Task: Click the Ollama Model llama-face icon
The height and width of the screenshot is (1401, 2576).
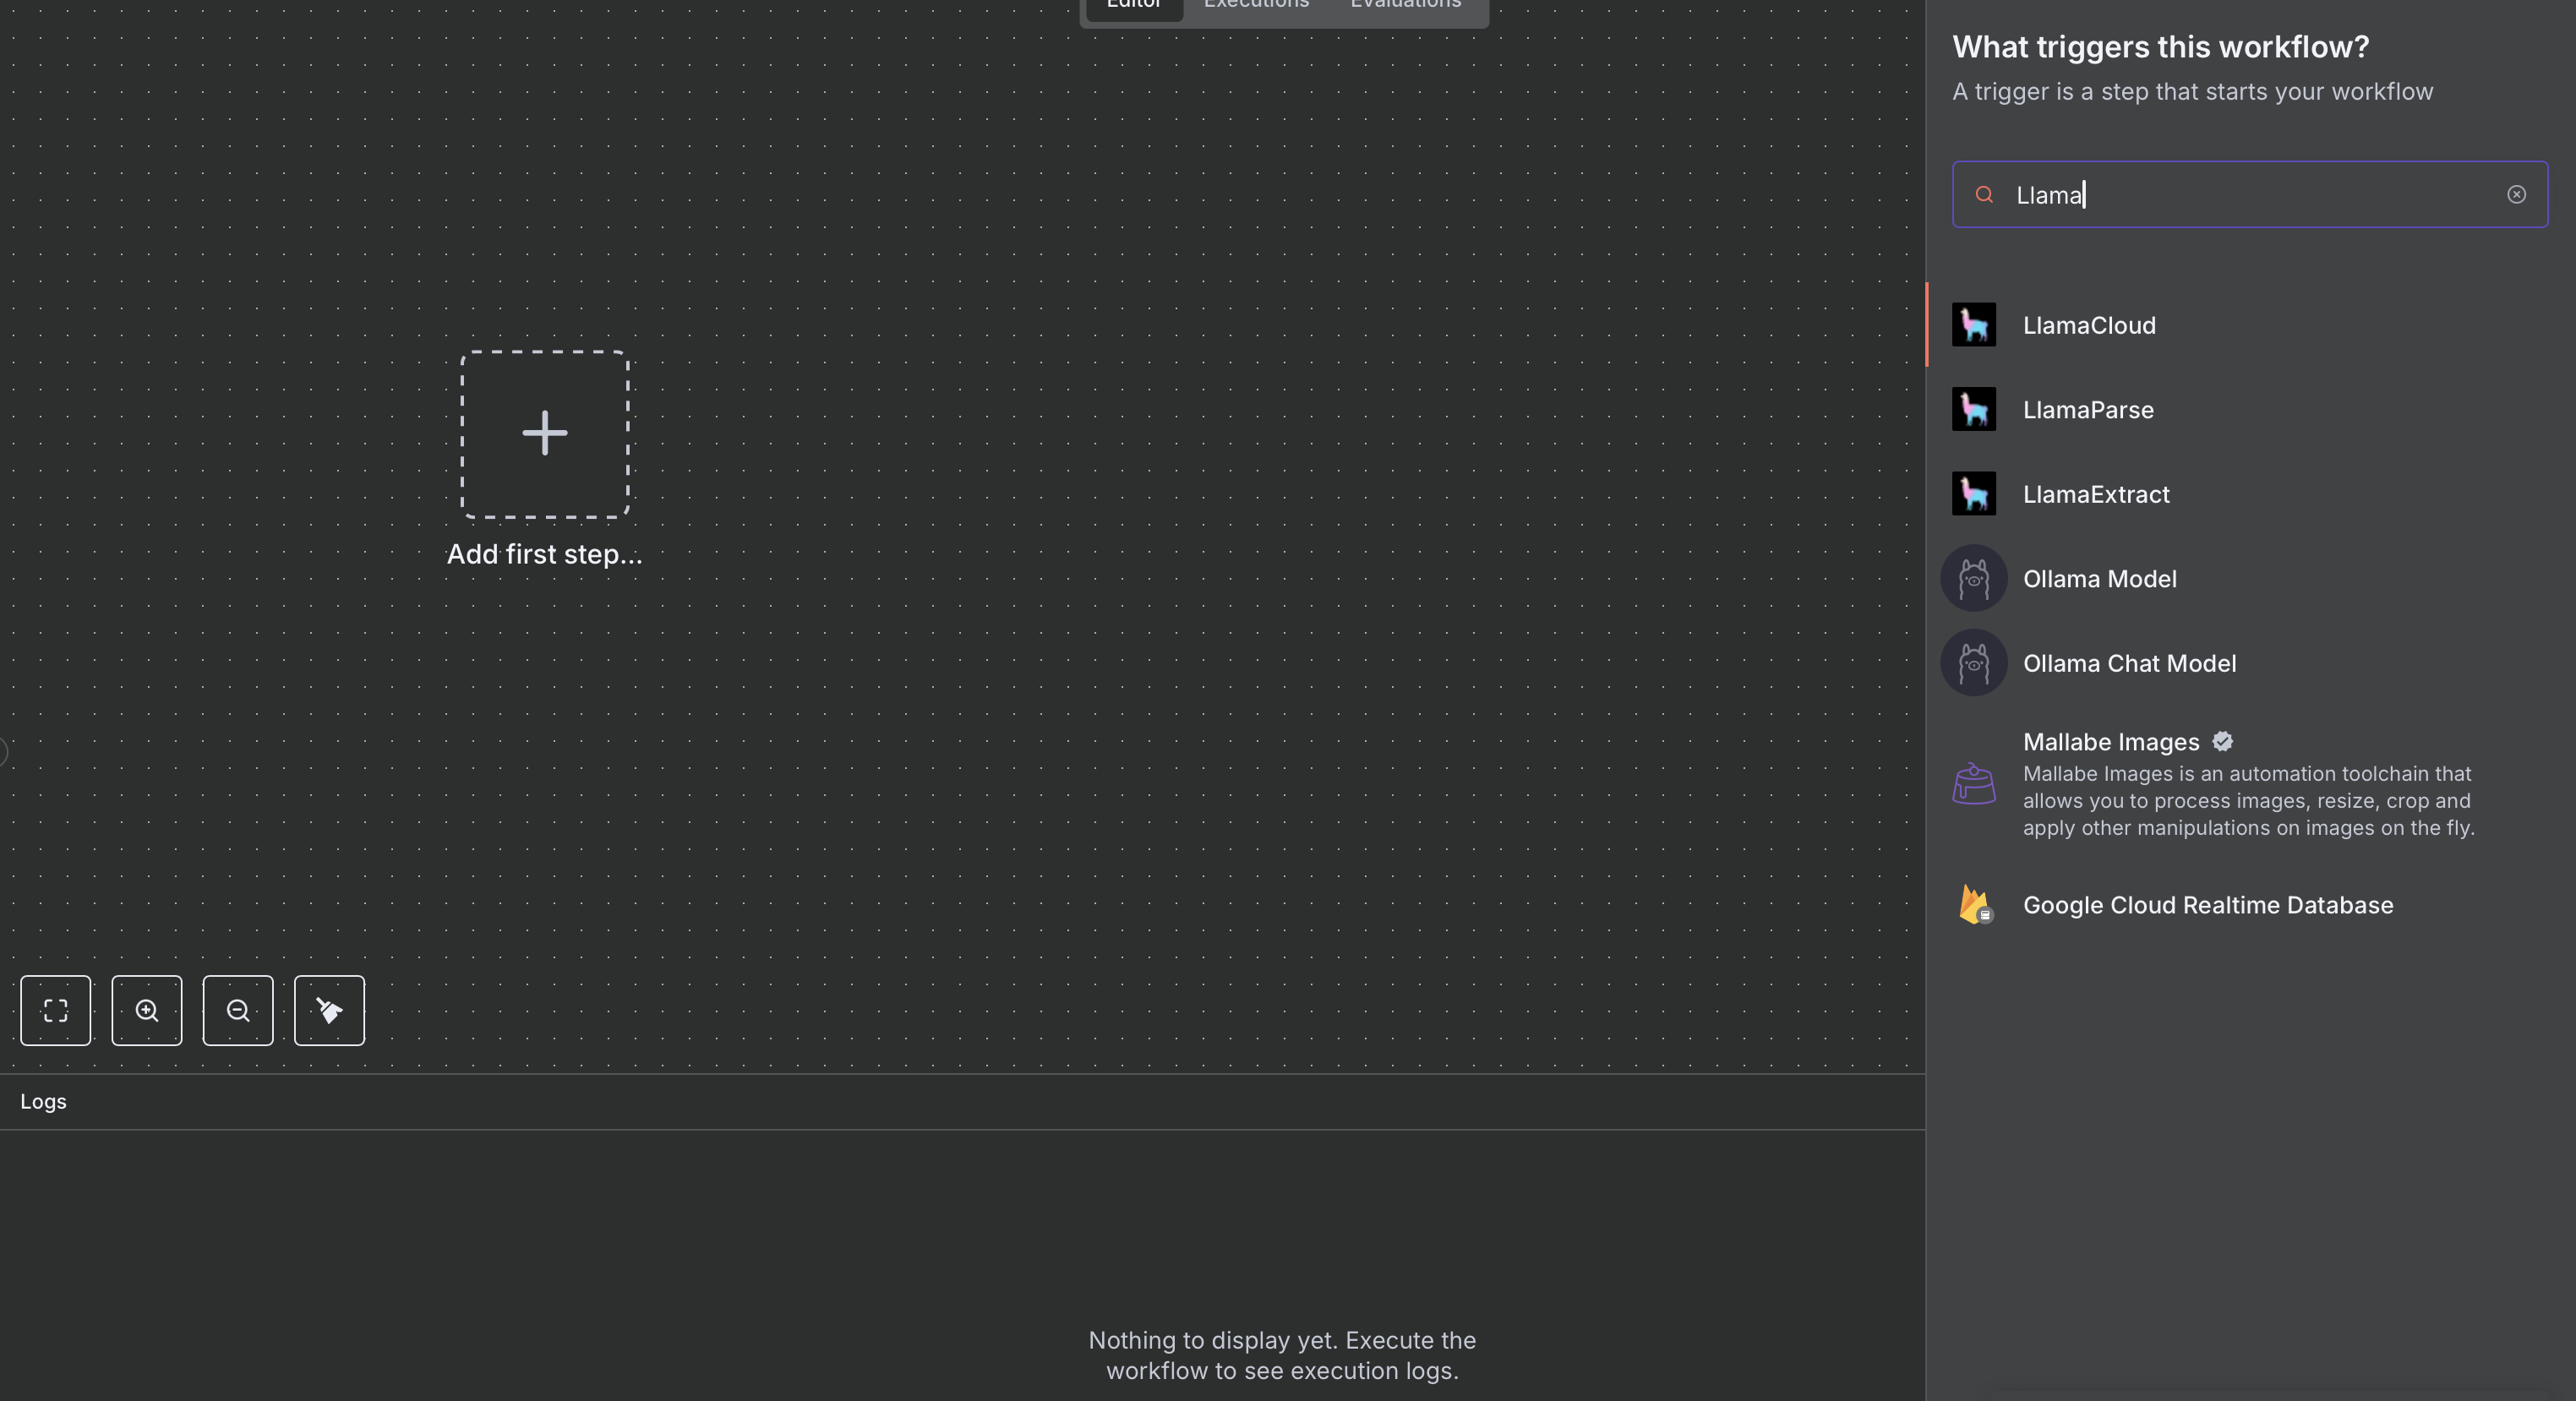Action: [x=1974, y=578]
